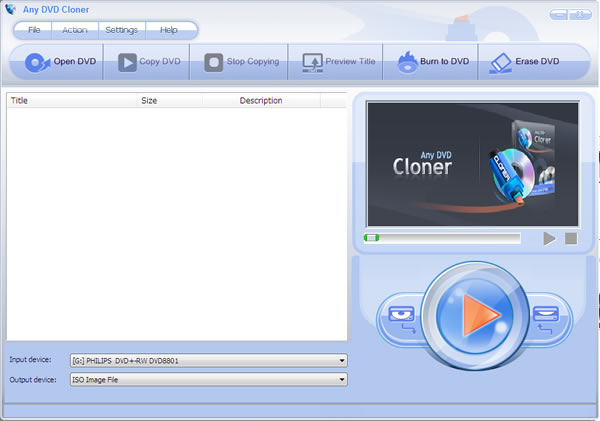Click the Stop Copying square icon
The height and width of the screenshot is (421, 600).
(x=214, y=62)
